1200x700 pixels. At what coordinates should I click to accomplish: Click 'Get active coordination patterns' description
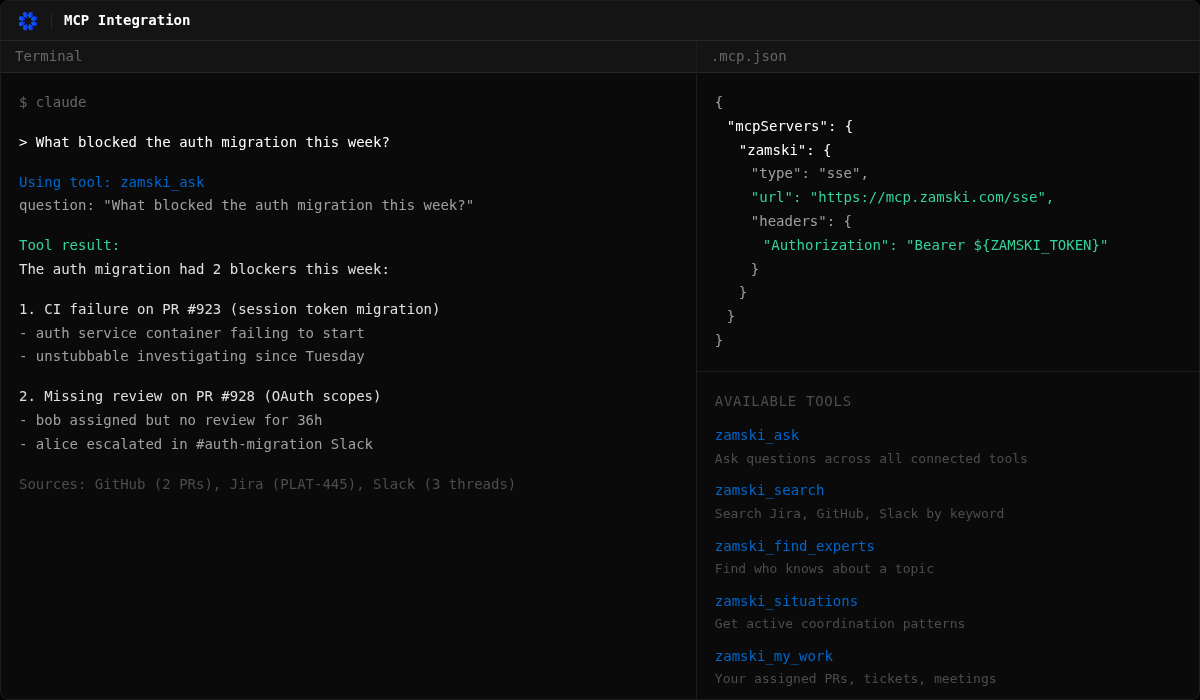click(840, 624)
